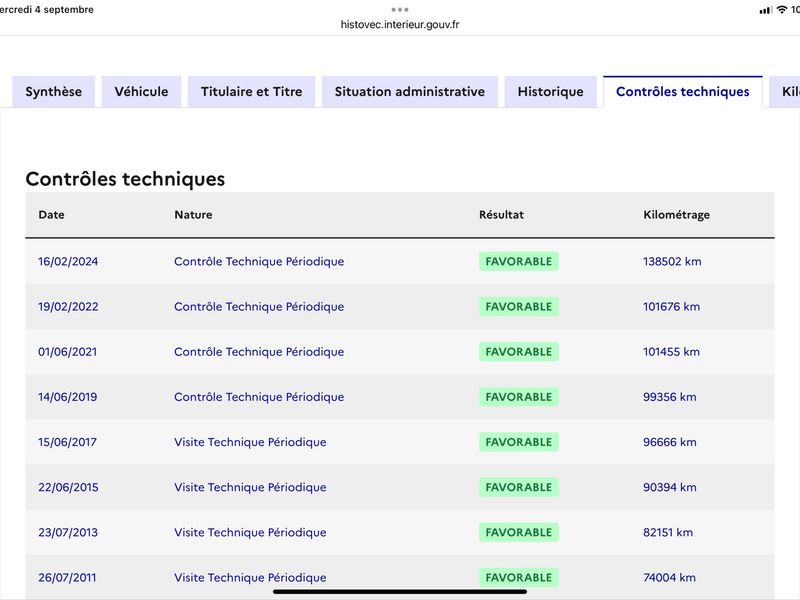The width and height of the screenshot is (800, 600).
Task: Select the 101676 km mileage value
Action: pos(671,307)
